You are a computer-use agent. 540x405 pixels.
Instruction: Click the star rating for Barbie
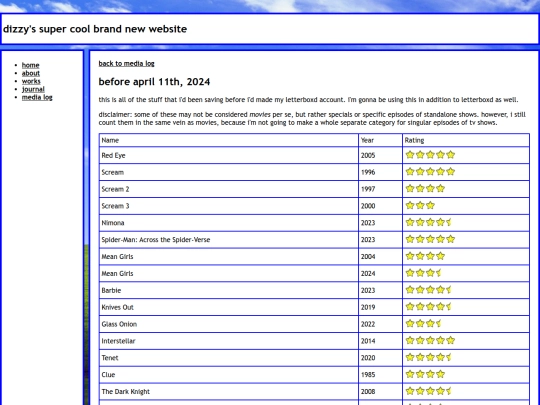[428, 290]
